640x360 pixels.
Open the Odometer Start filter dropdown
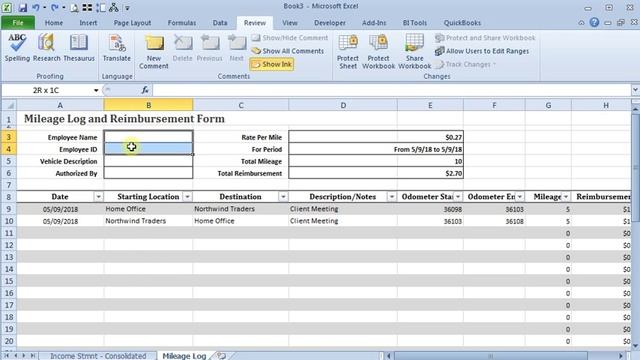pos(458,197)
